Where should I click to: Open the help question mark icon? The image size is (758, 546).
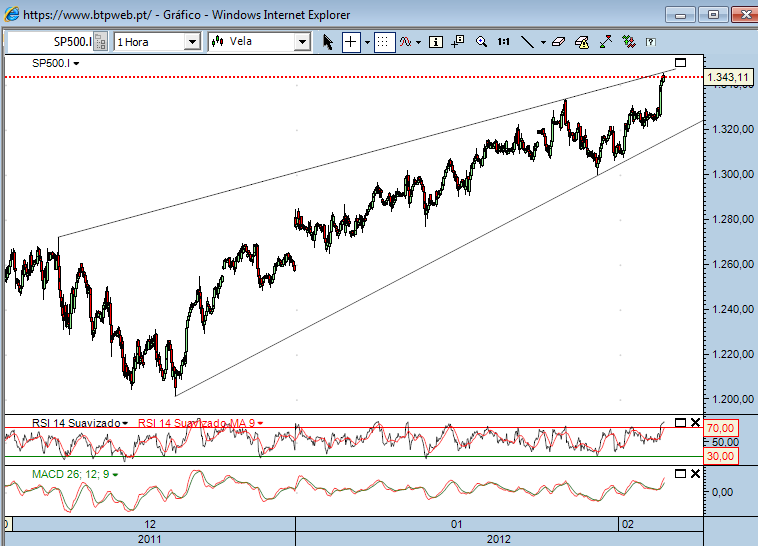tap(651, 42)
